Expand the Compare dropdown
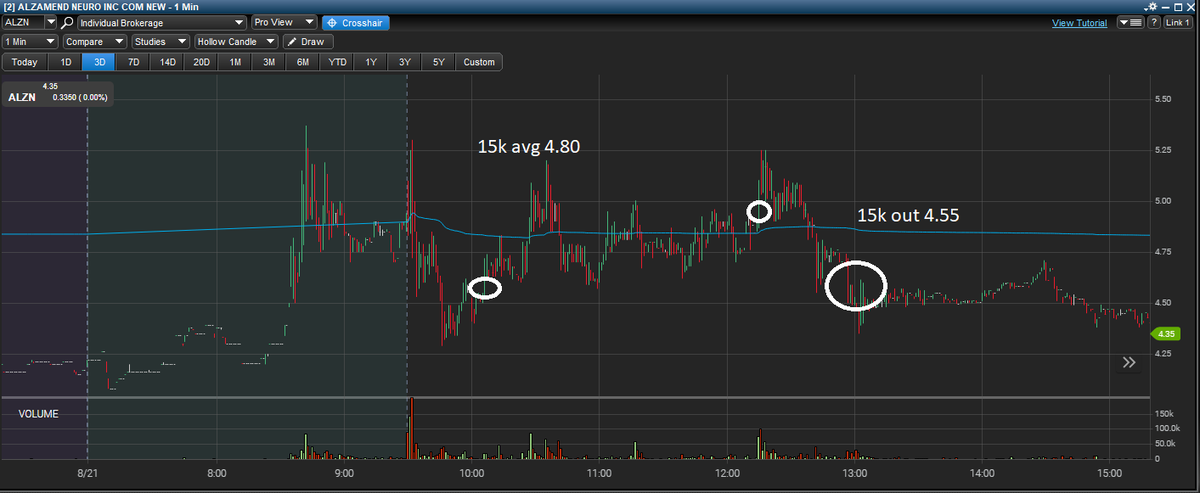The width and height of the screenshot is (1200, 493). pyautogui.click(x=94, y=42)
